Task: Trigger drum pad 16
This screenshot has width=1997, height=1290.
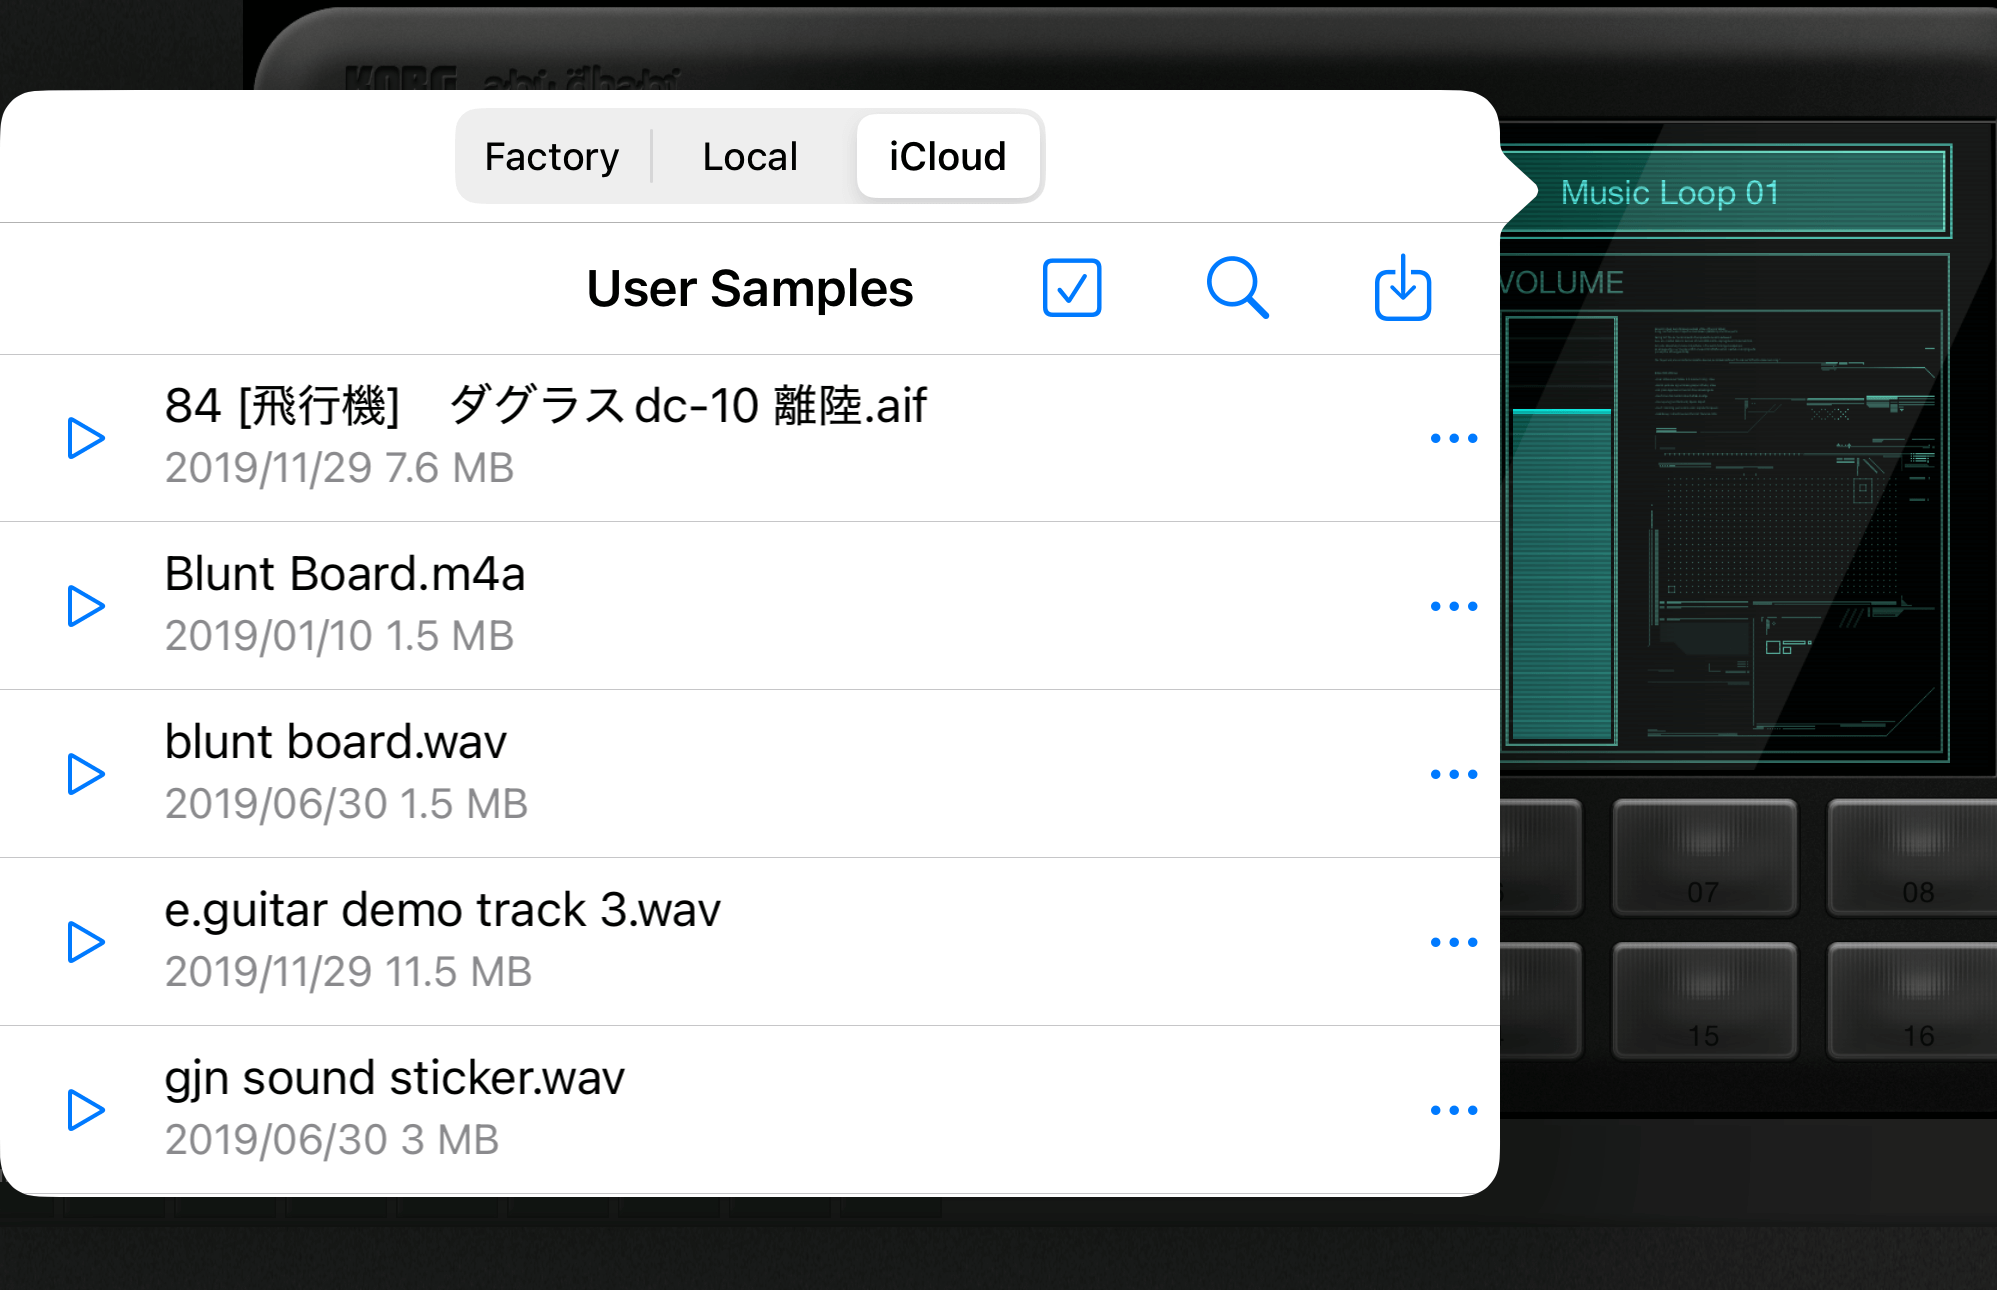Action: (x=1915, y=1000)
